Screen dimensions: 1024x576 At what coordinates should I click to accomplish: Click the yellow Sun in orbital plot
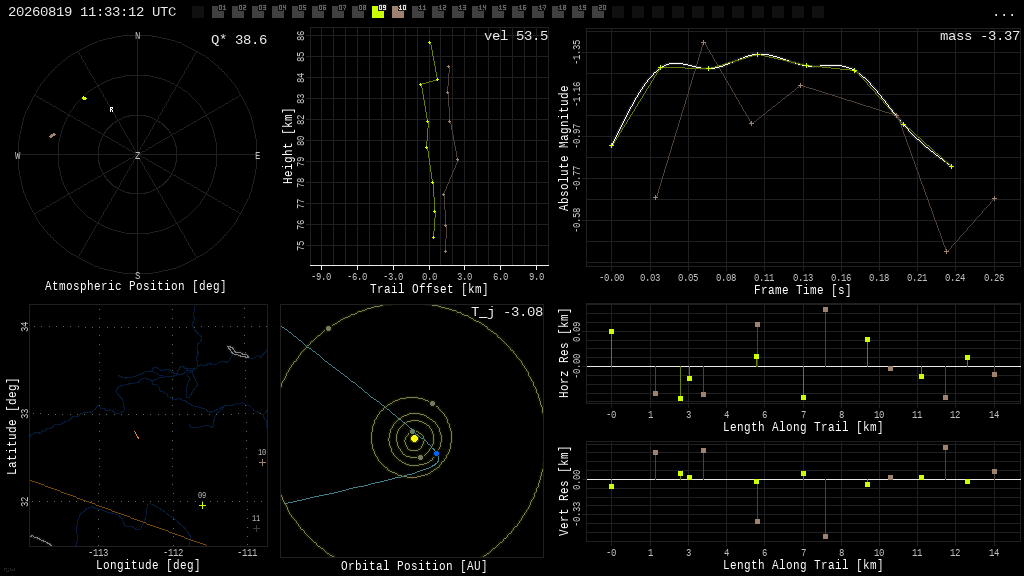click(414, 439)
